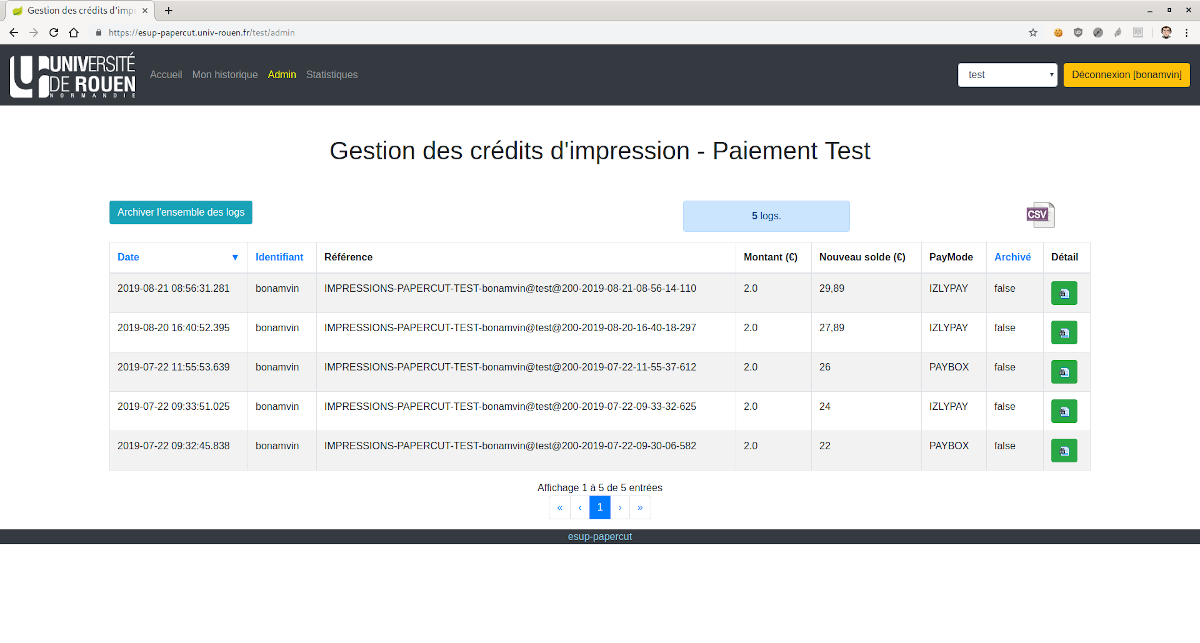Screen dimensions: 1200x643
Task: Select page 1 in pagination
Action: [600, 508]
